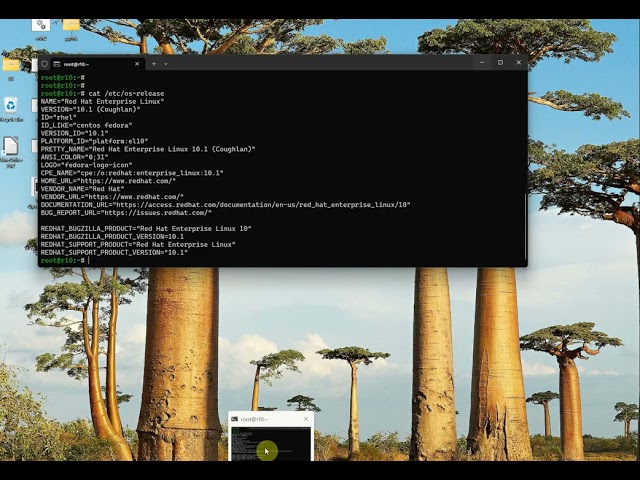
Task: Maximize the terminal window
Action: click(500, 62)
